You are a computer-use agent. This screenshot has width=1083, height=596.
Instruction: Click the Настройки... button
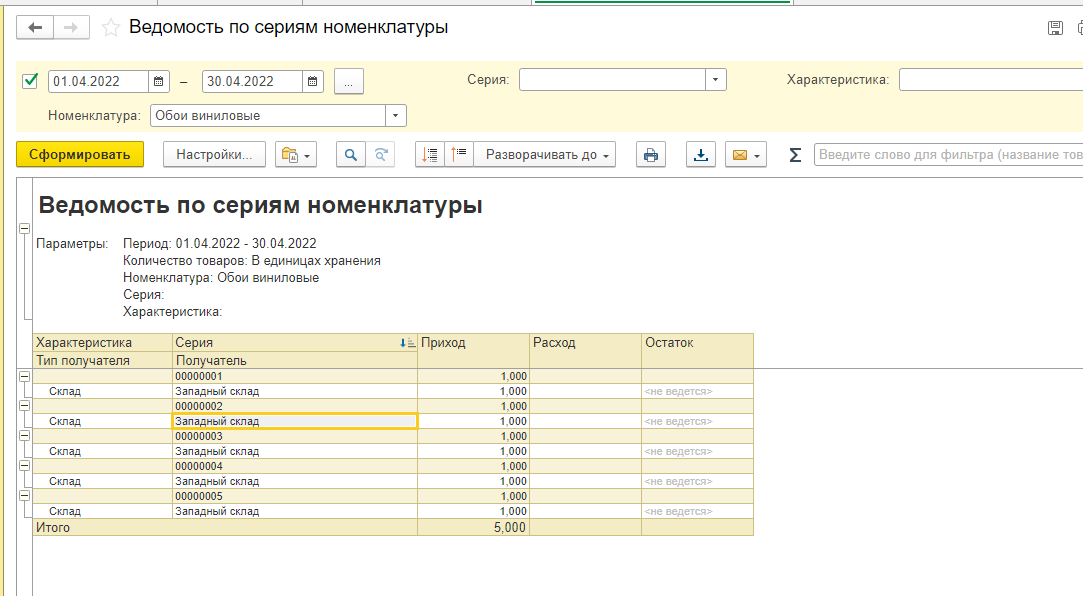214,154
